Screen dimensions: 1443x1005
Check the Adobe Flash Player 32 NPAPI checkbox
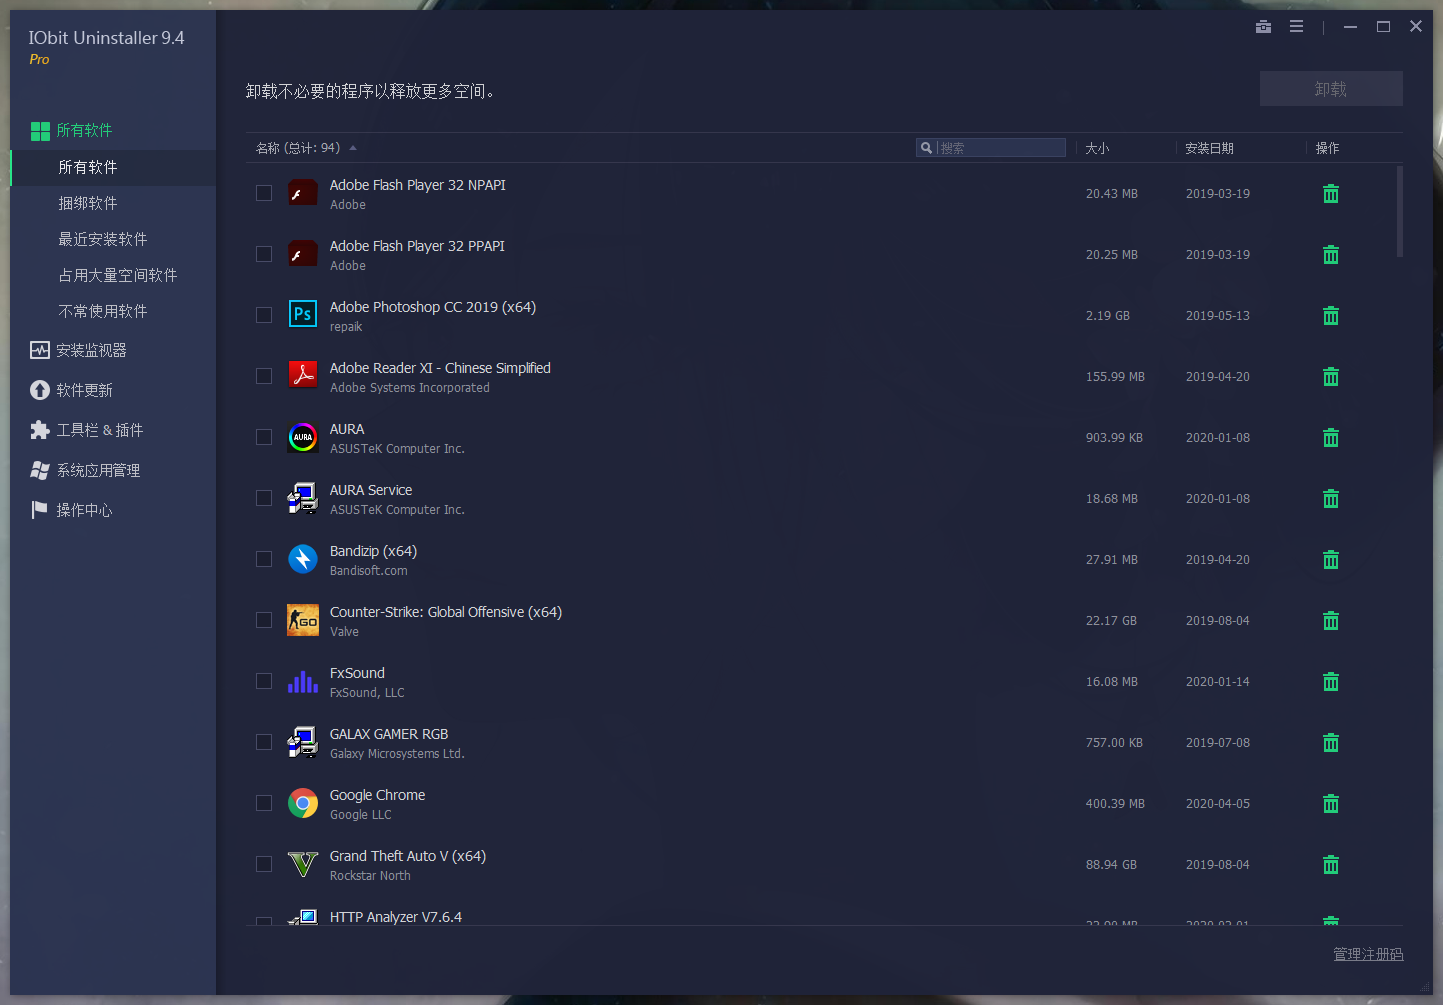click(x=264, y=193)
